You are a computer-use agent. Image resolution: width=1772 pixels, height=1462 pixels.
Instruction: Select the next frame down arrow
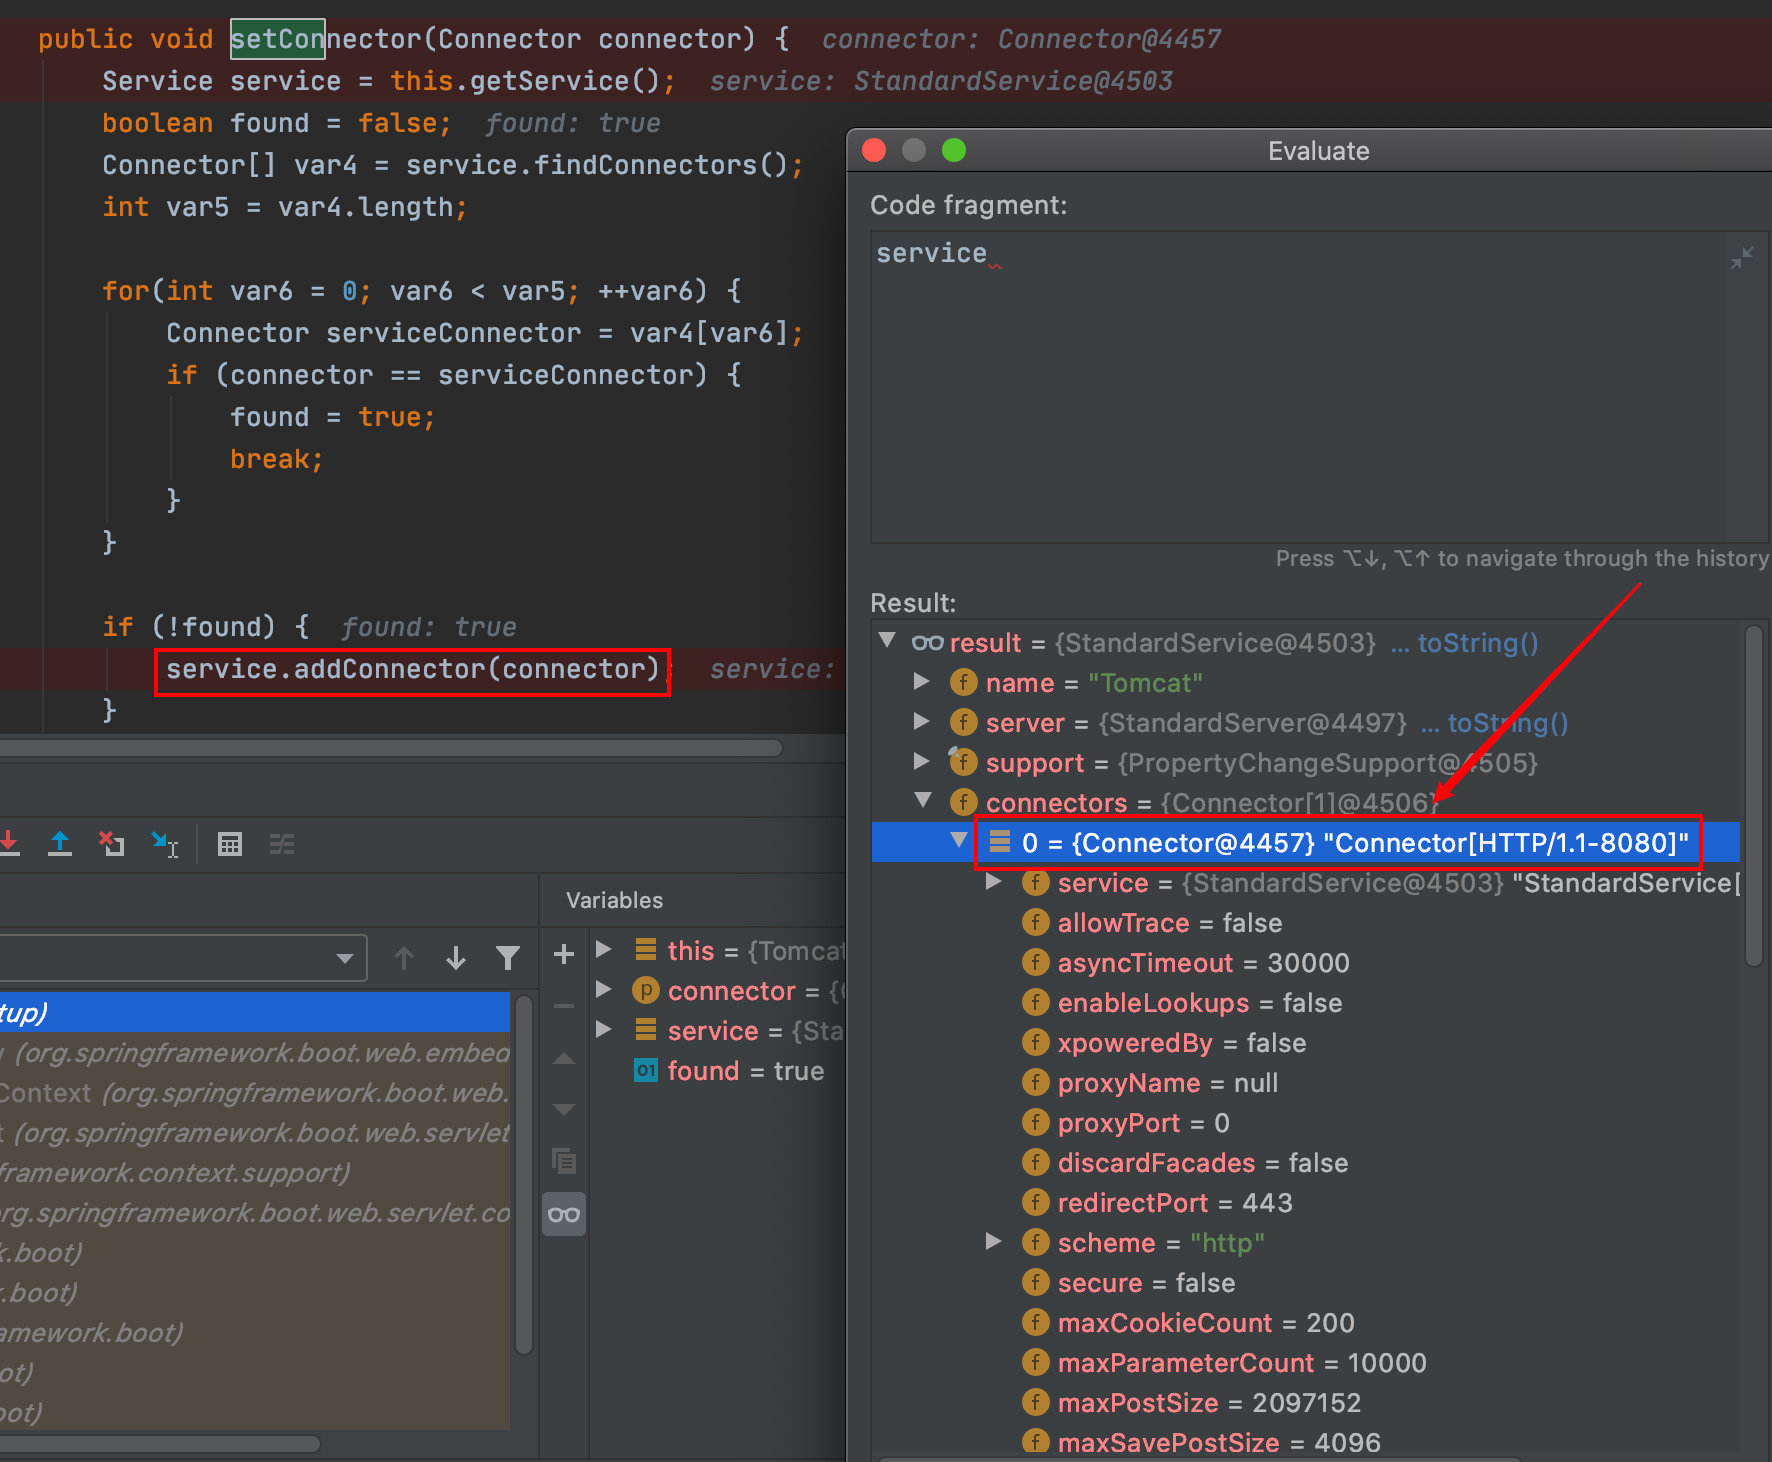(x=456, y=958)
